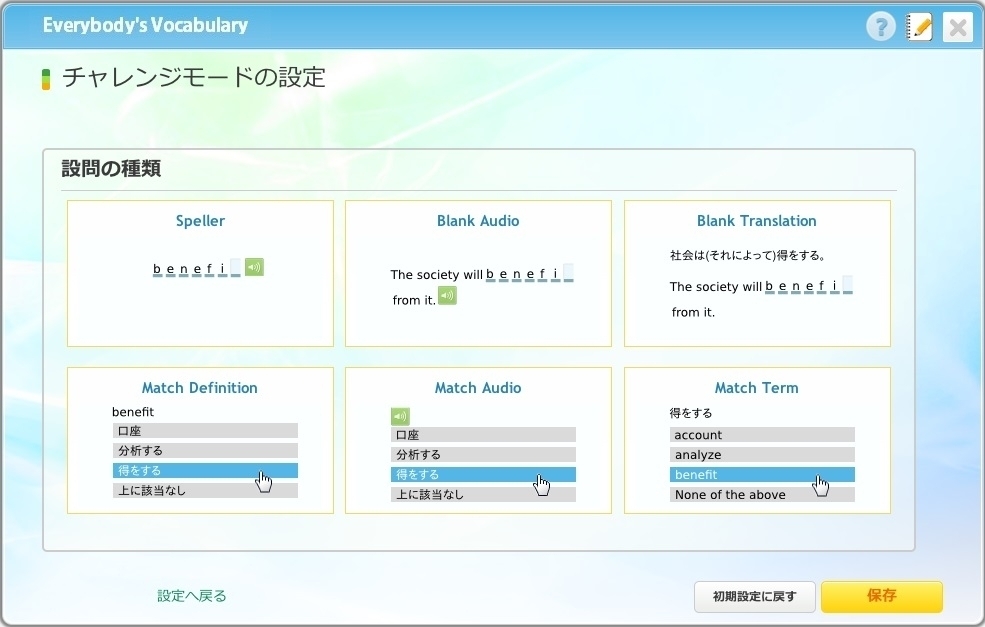Select highlighted '得をする' in Match Audio
This screenshot has height=627, width=985.
(483, 474)
